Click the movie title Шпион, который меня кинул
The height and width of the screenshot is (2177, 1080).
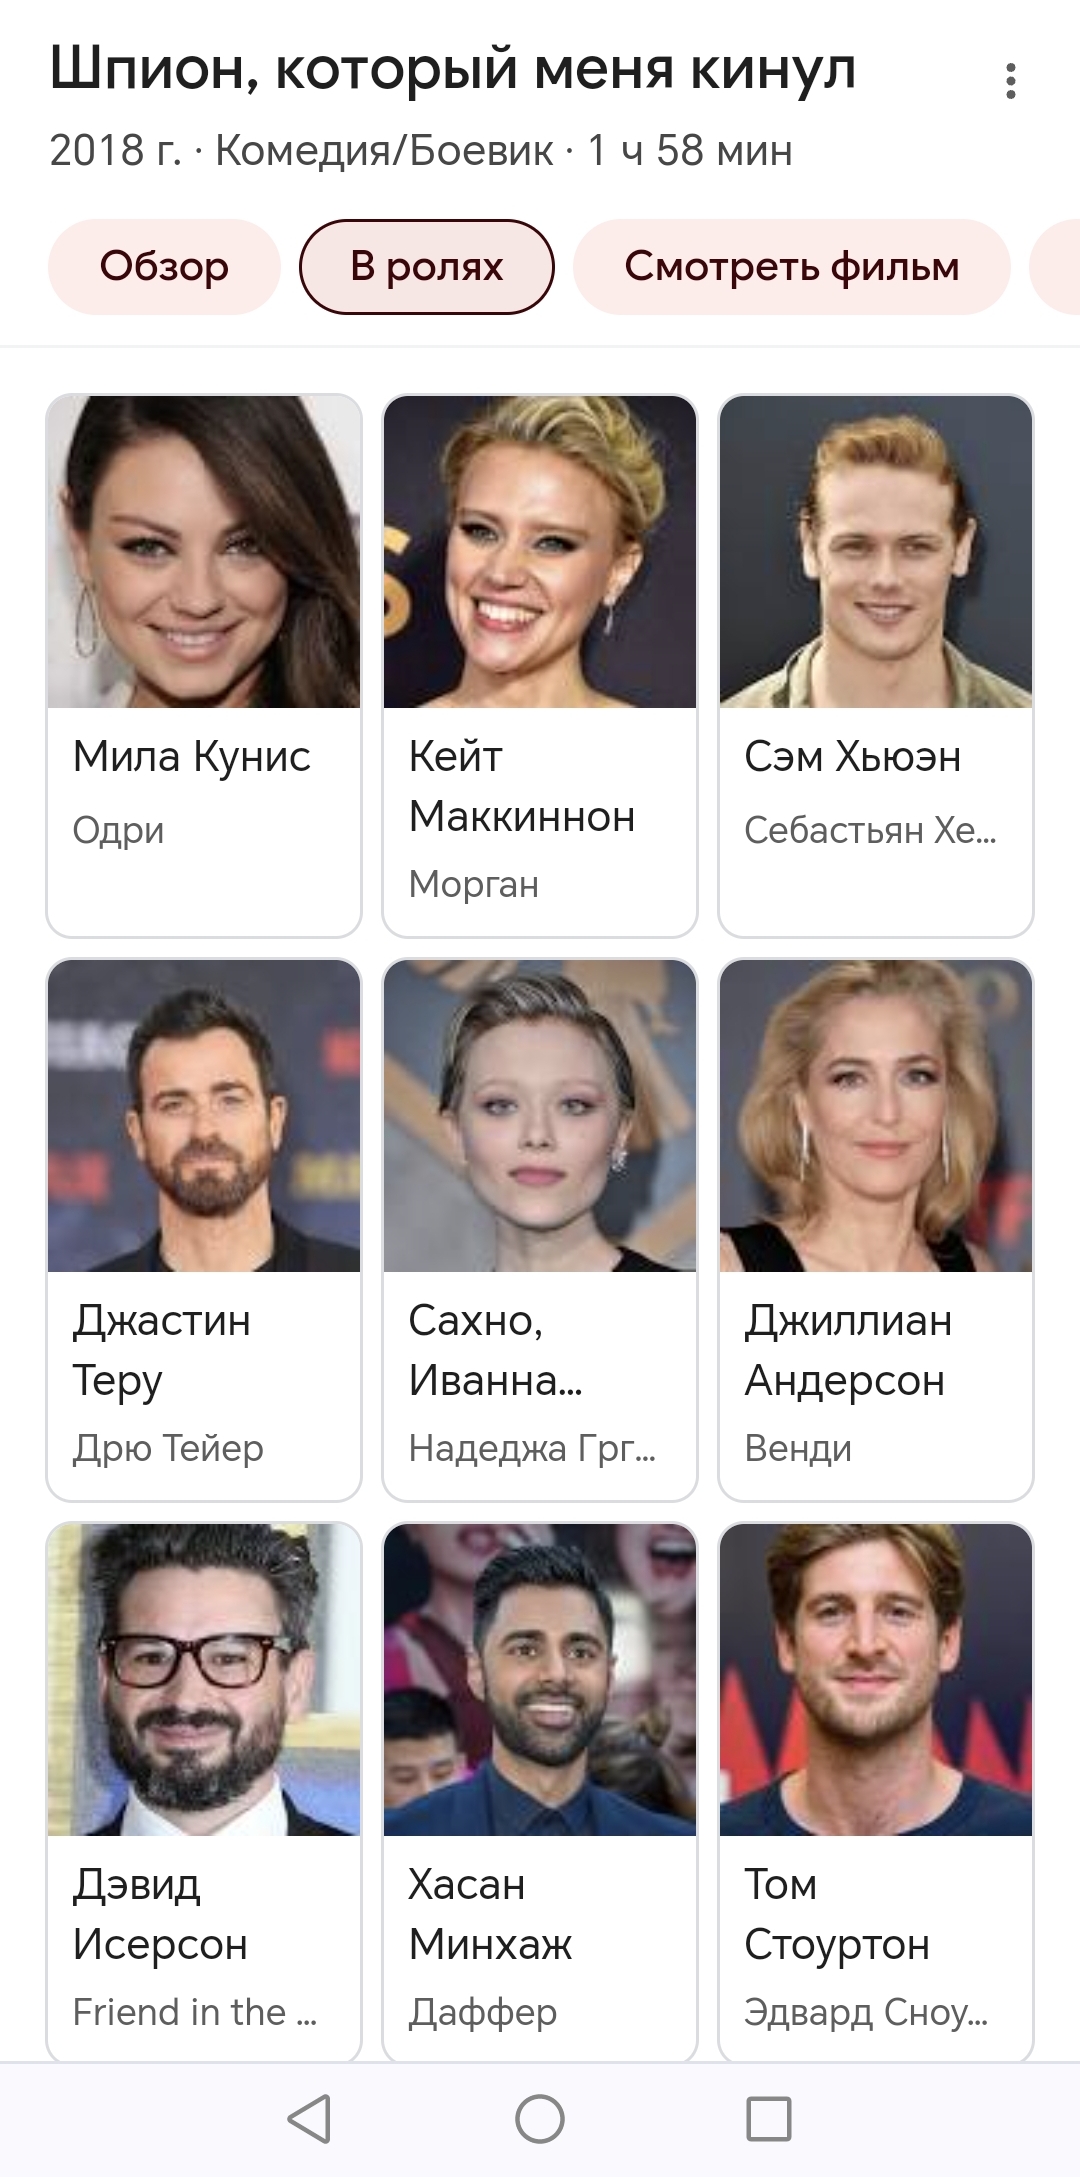point(453,70)
